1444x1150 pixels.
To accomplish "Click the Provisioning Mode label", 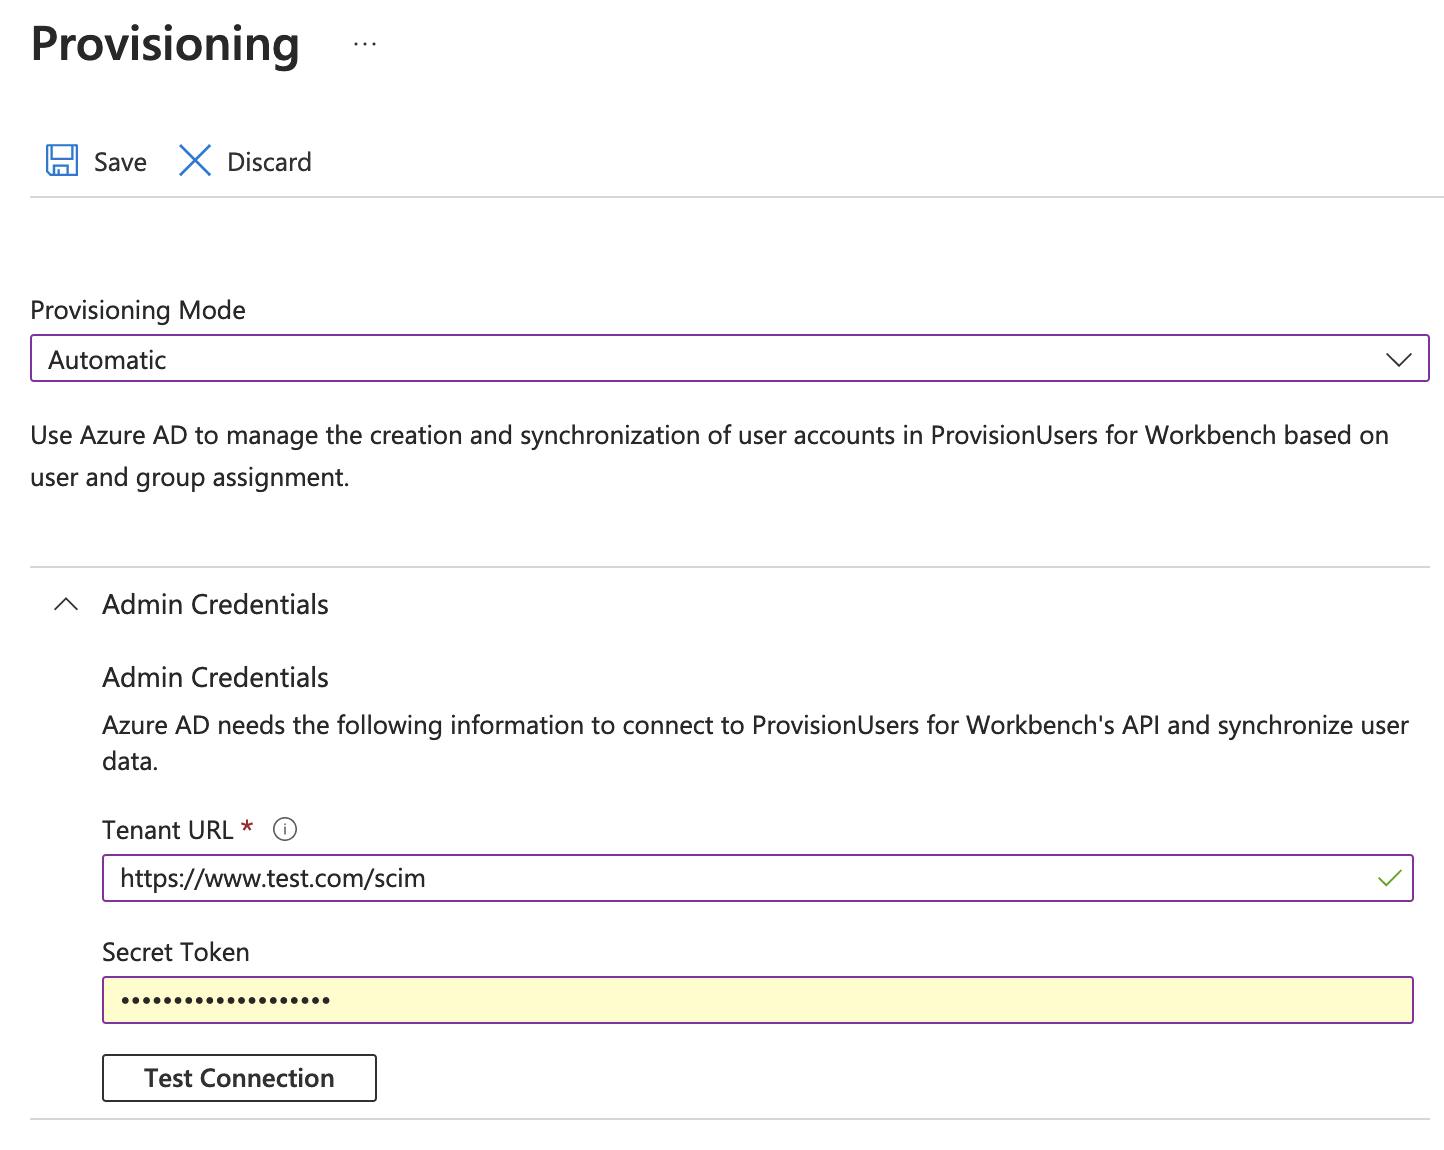I will (138, 310).
